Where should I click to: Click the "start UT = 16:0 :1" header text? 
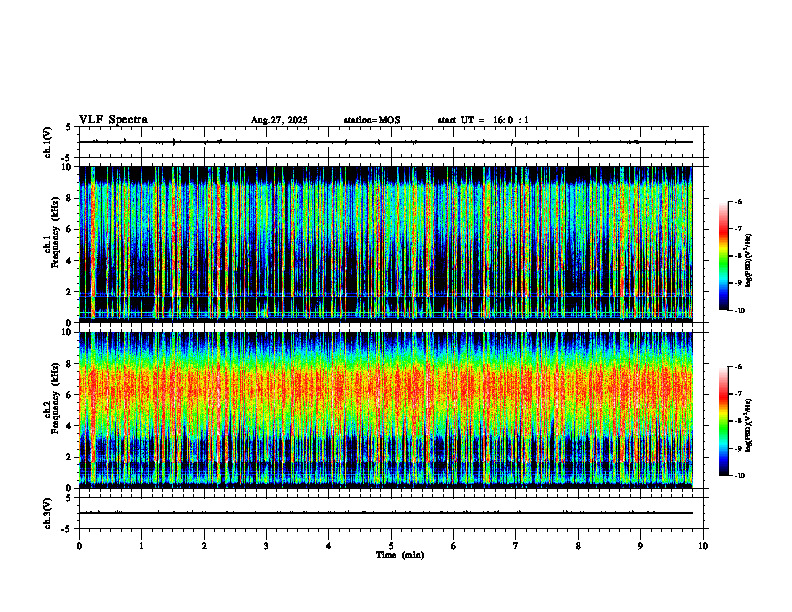pos(483,120)
